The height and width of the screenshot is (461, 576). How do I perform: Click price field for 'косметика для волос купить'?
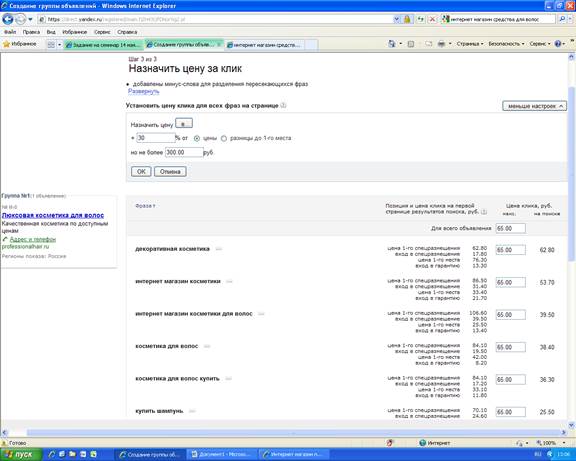click(511, 380)
